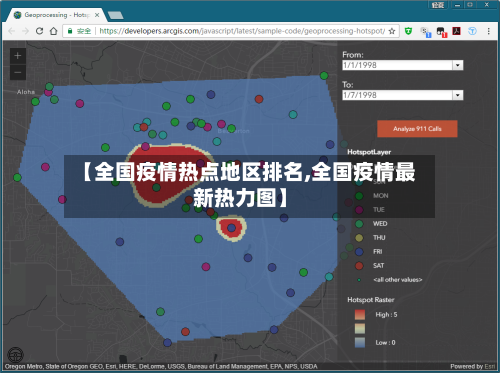Click the address bar URL
Image resolution: width=500 pixels, height=373 pixels.
[242, 31]
